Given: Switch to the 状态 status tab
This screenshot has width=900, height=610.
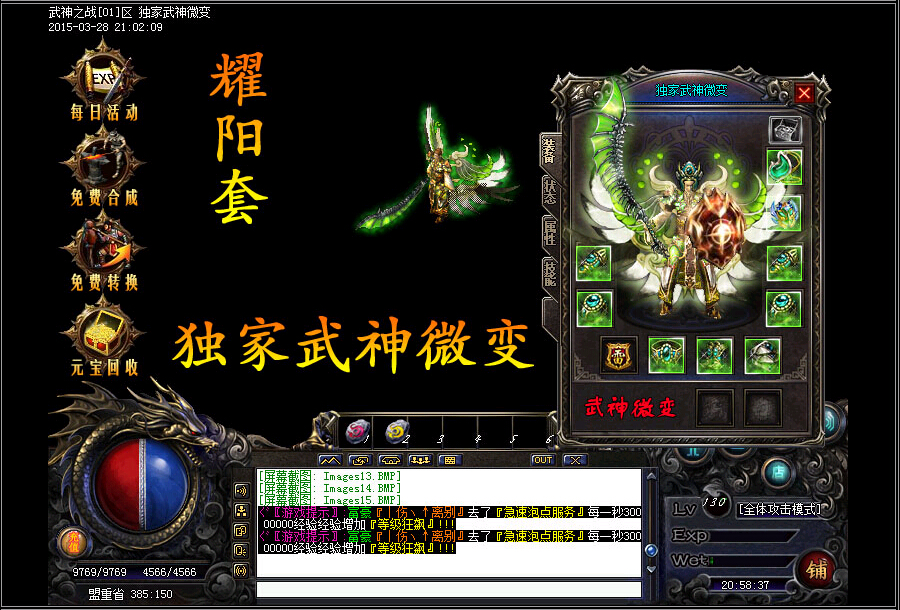Looking at the screenshot, I should click(550, 193).
